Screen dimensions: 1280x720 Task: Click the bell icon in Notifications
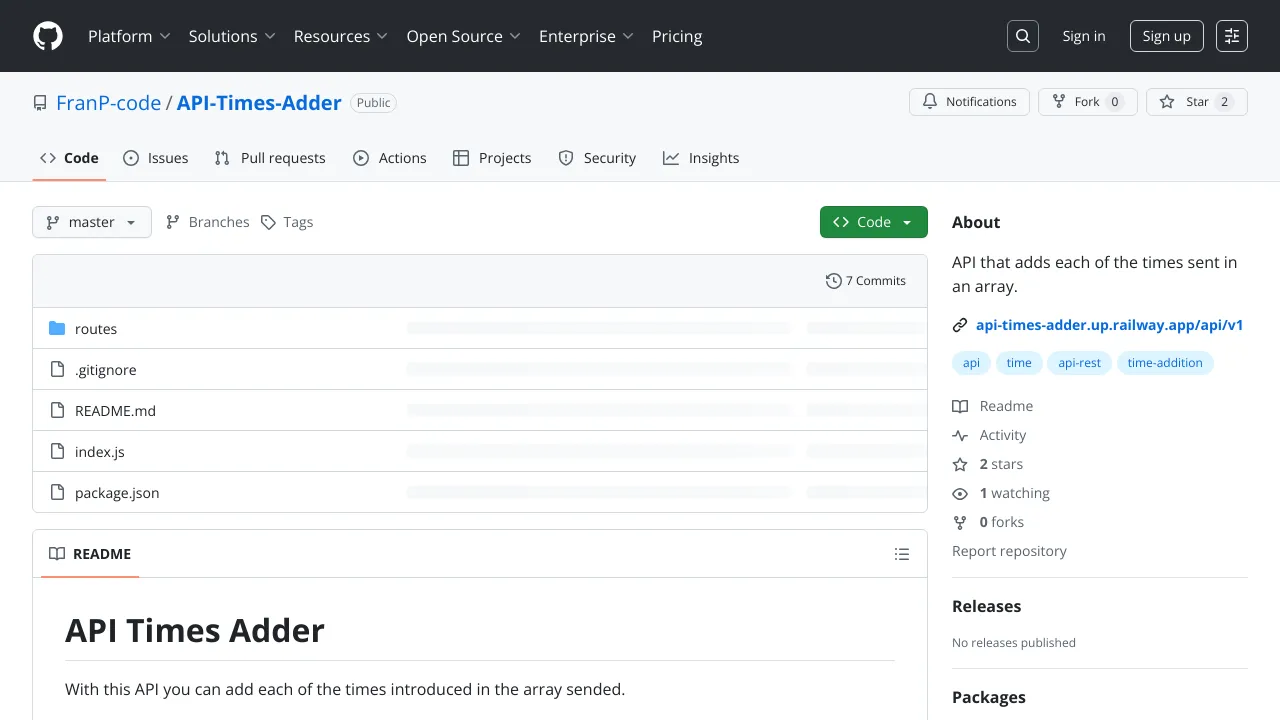(930, 102)
